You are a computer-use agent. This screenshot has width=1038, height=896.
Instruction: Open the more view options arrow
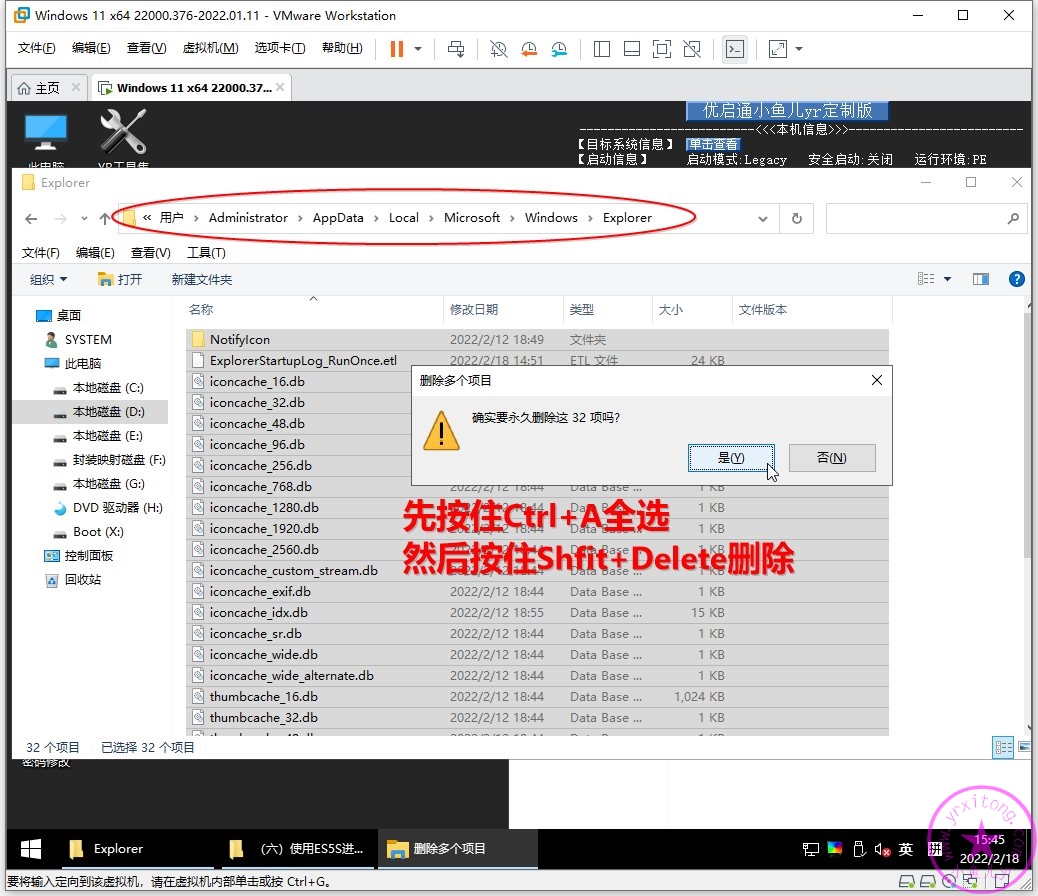[x=947, y=279]
